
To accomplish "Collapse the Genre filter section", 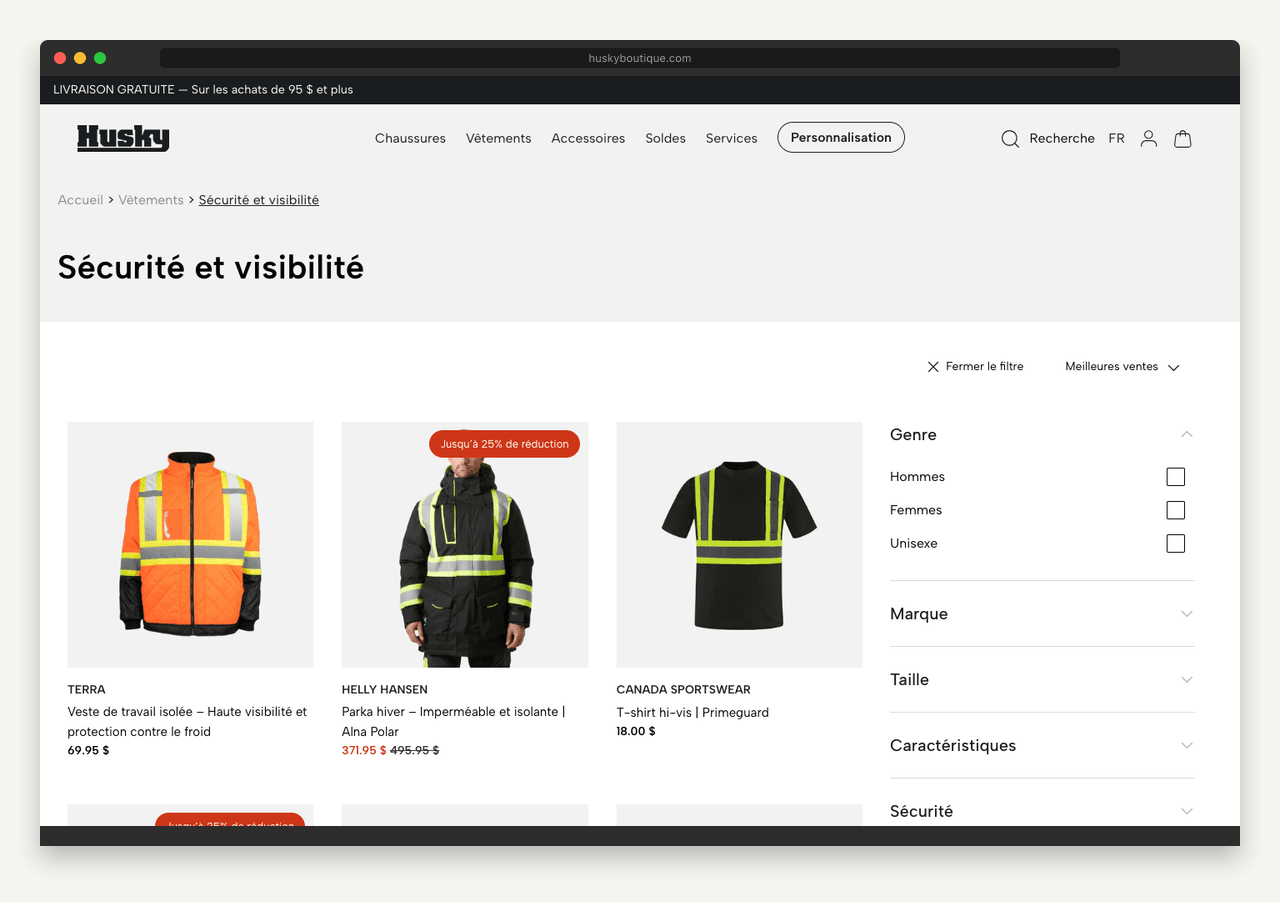I will click(1186, 434).
